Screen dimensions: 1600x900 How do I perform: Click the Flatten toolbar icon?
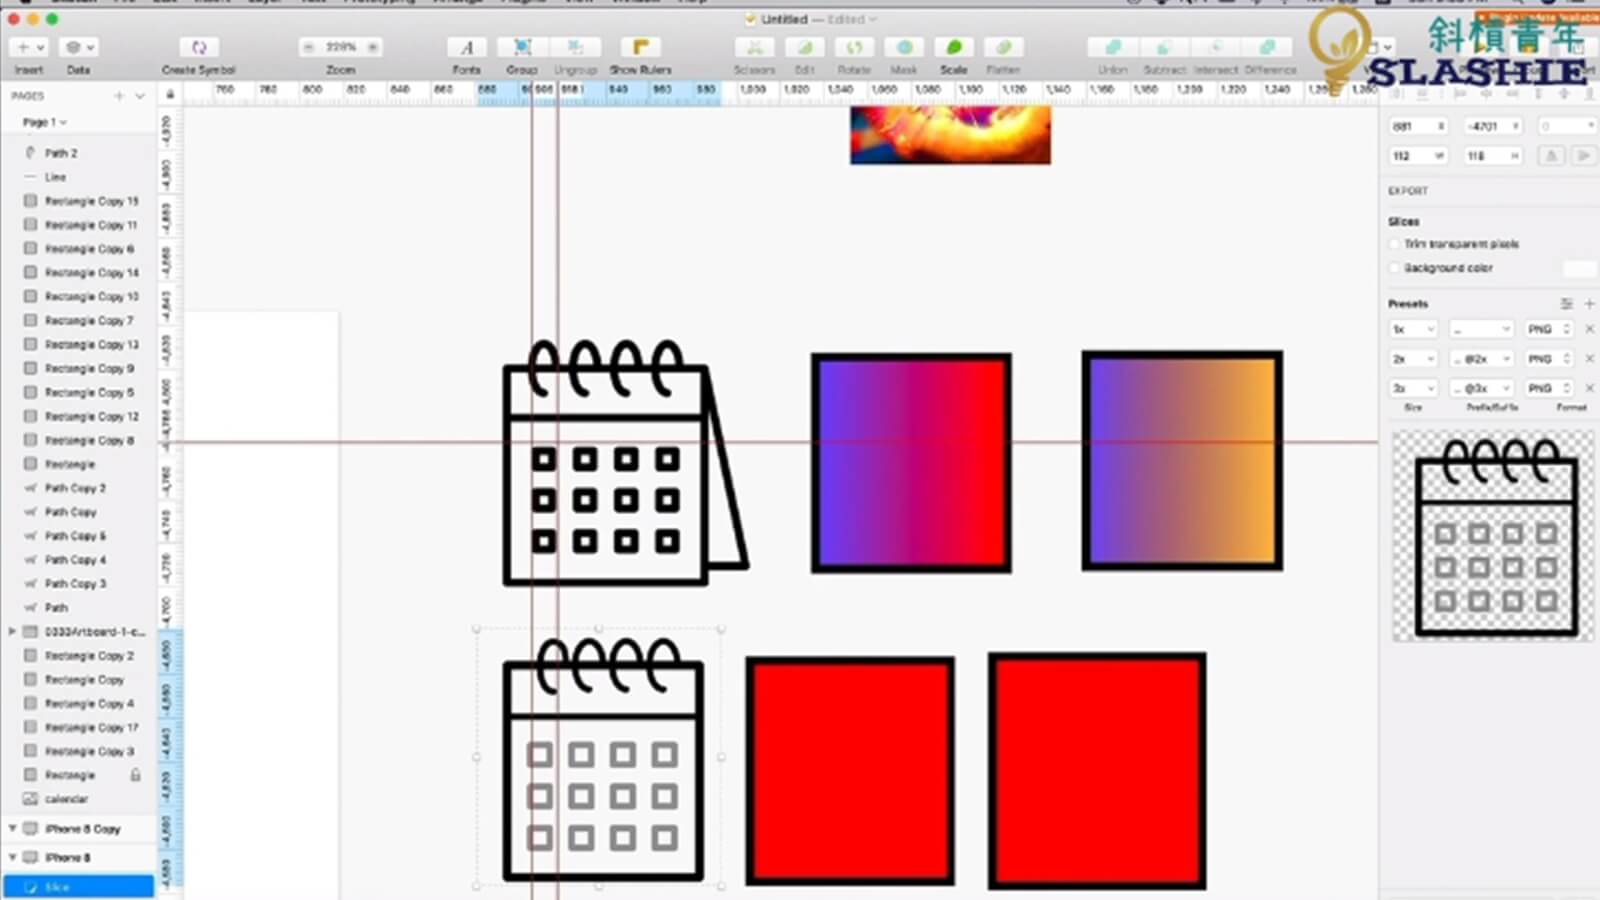point(1003,47)
